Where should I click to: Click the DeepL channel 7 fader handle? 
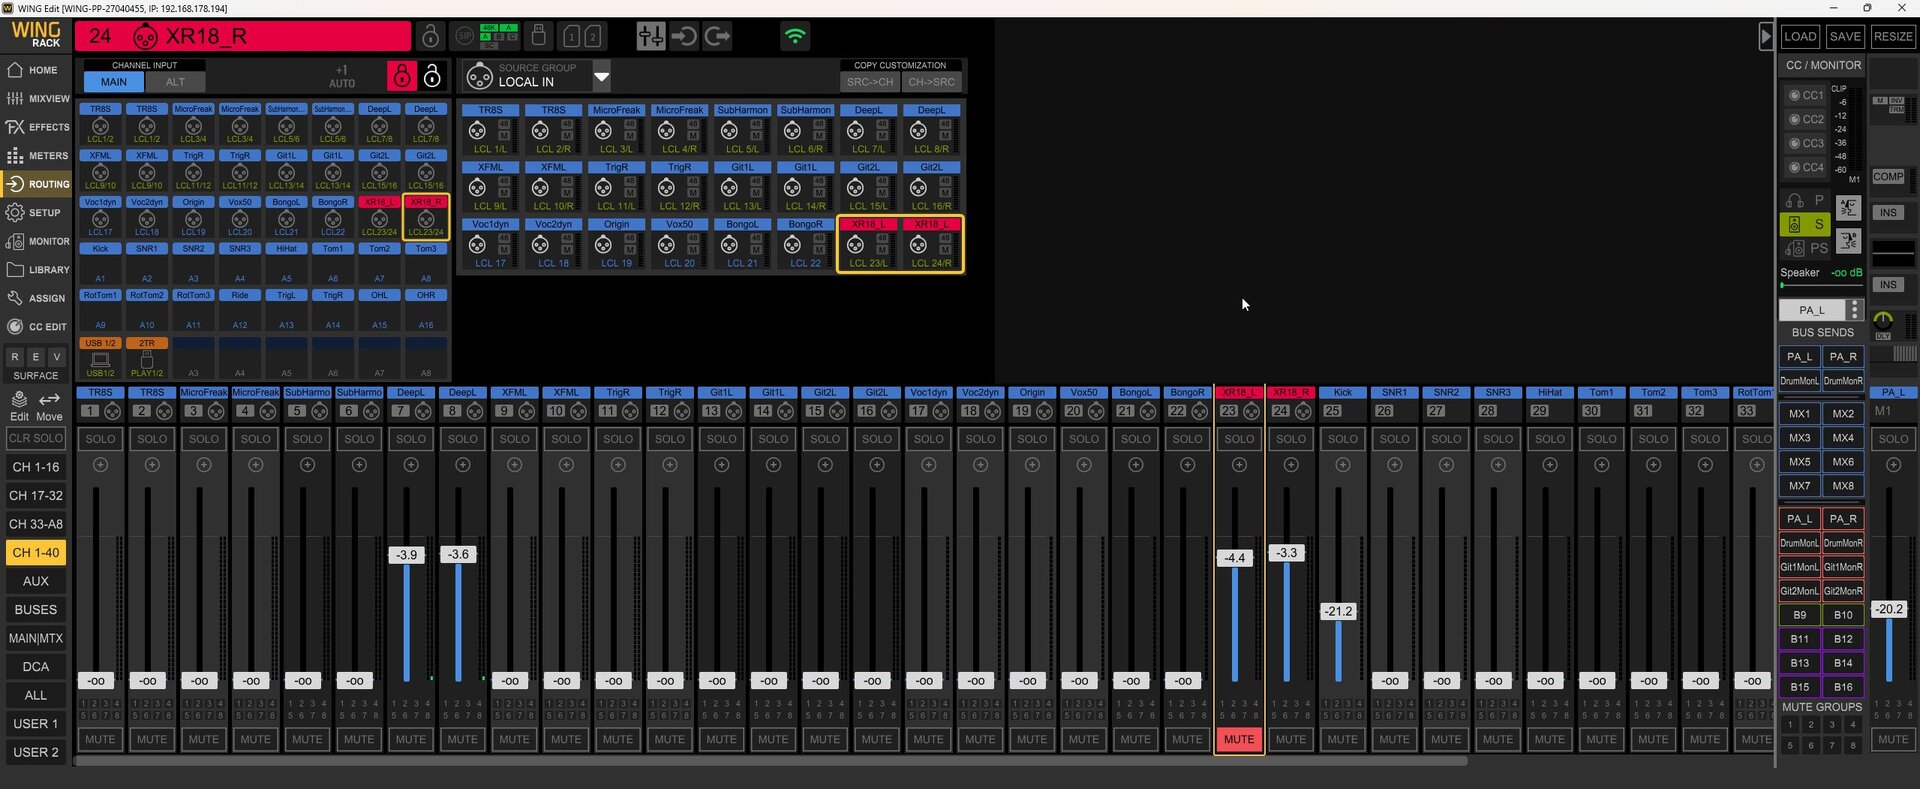click(x=406, y=554)
